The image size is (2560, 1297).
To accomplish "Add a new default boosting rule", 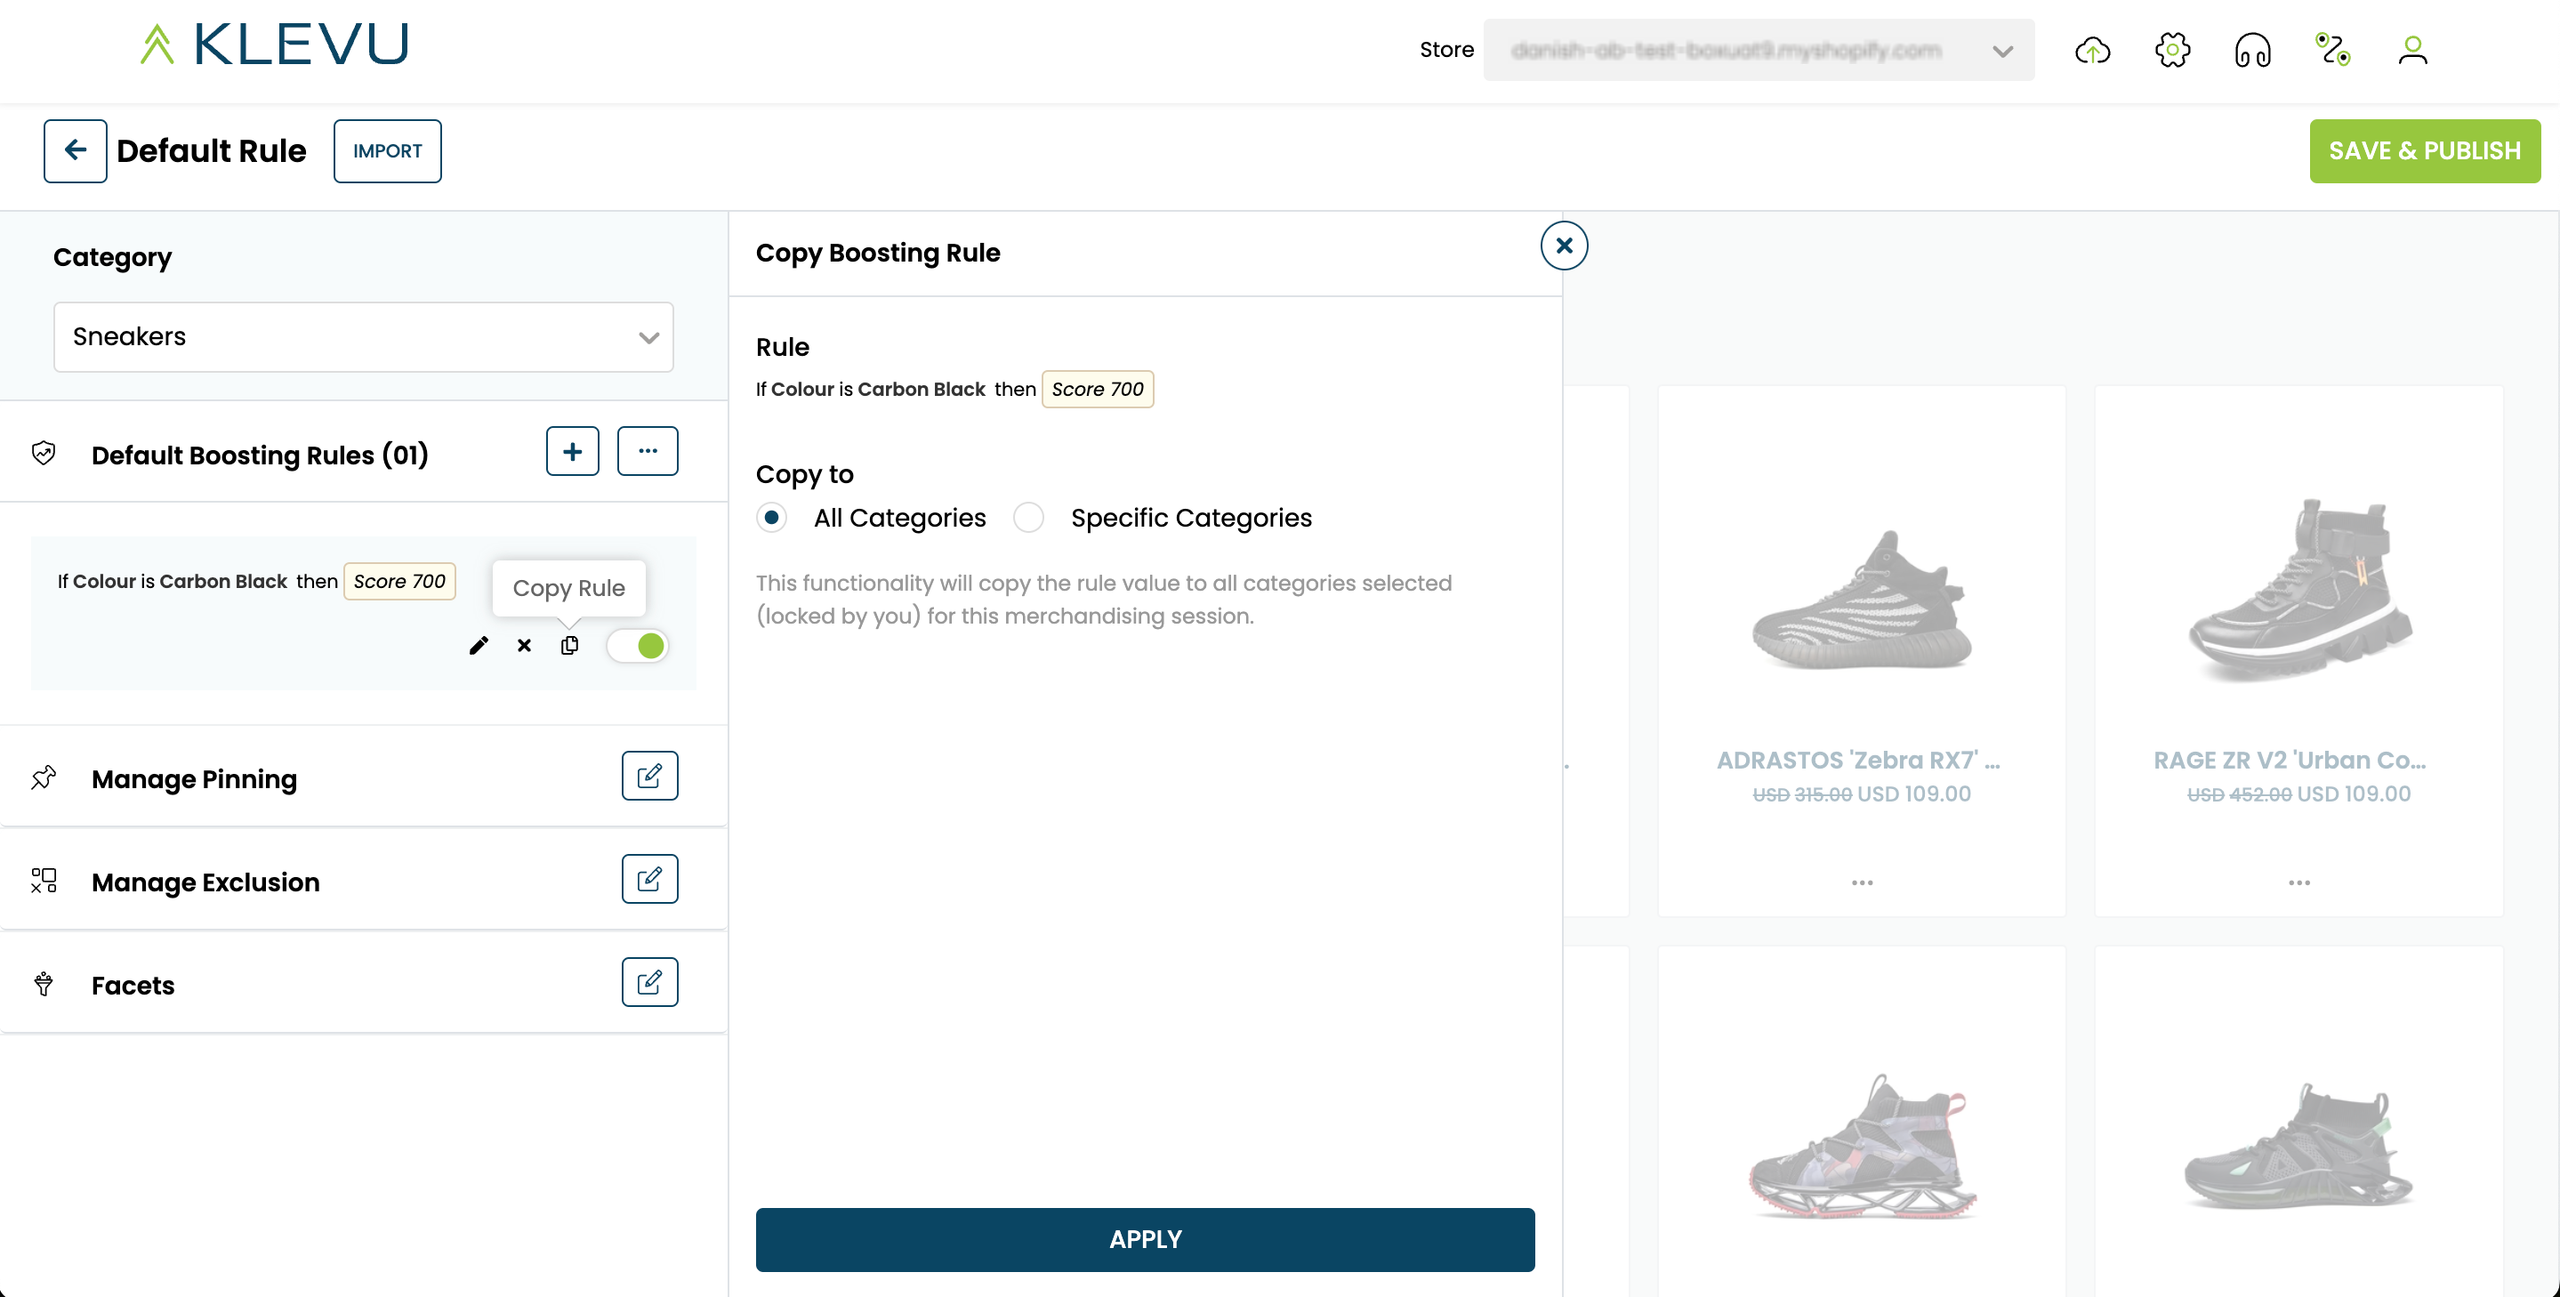I will (572, 451).
